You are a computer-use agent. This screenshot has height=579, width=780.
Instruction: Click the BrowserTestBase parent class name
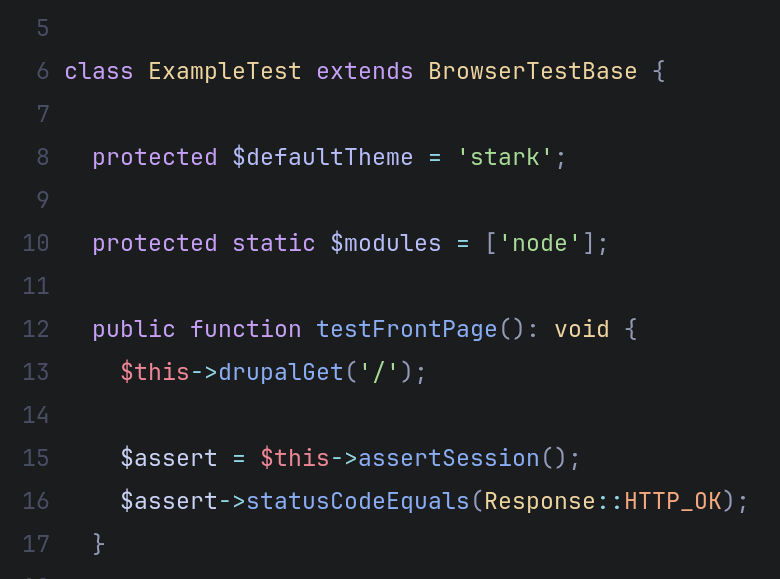click(532, 72)
